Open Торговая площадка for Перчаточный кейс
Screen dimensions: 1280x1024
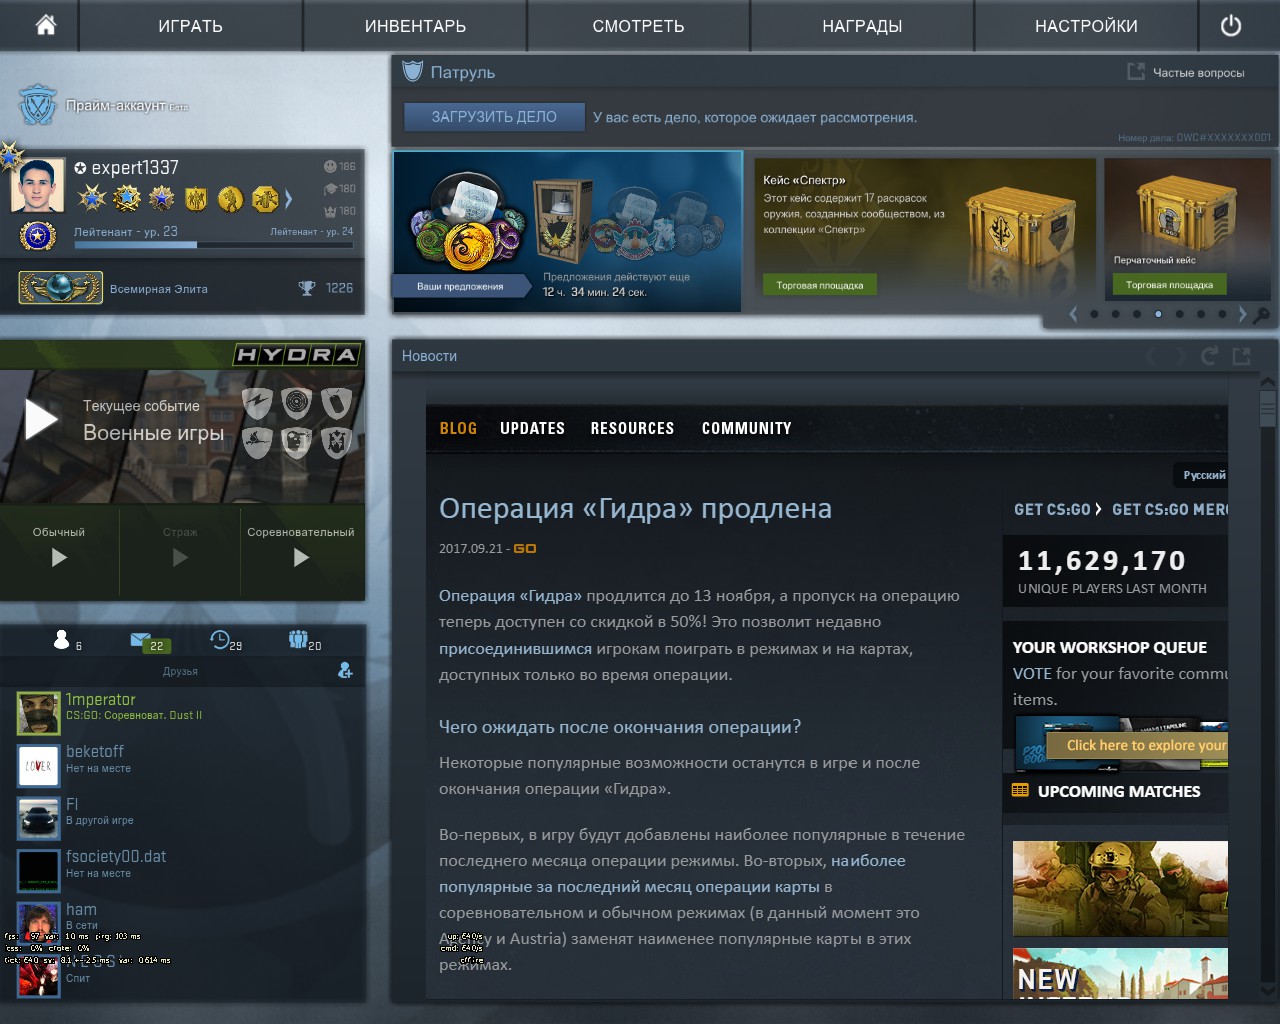point(1169,285)
